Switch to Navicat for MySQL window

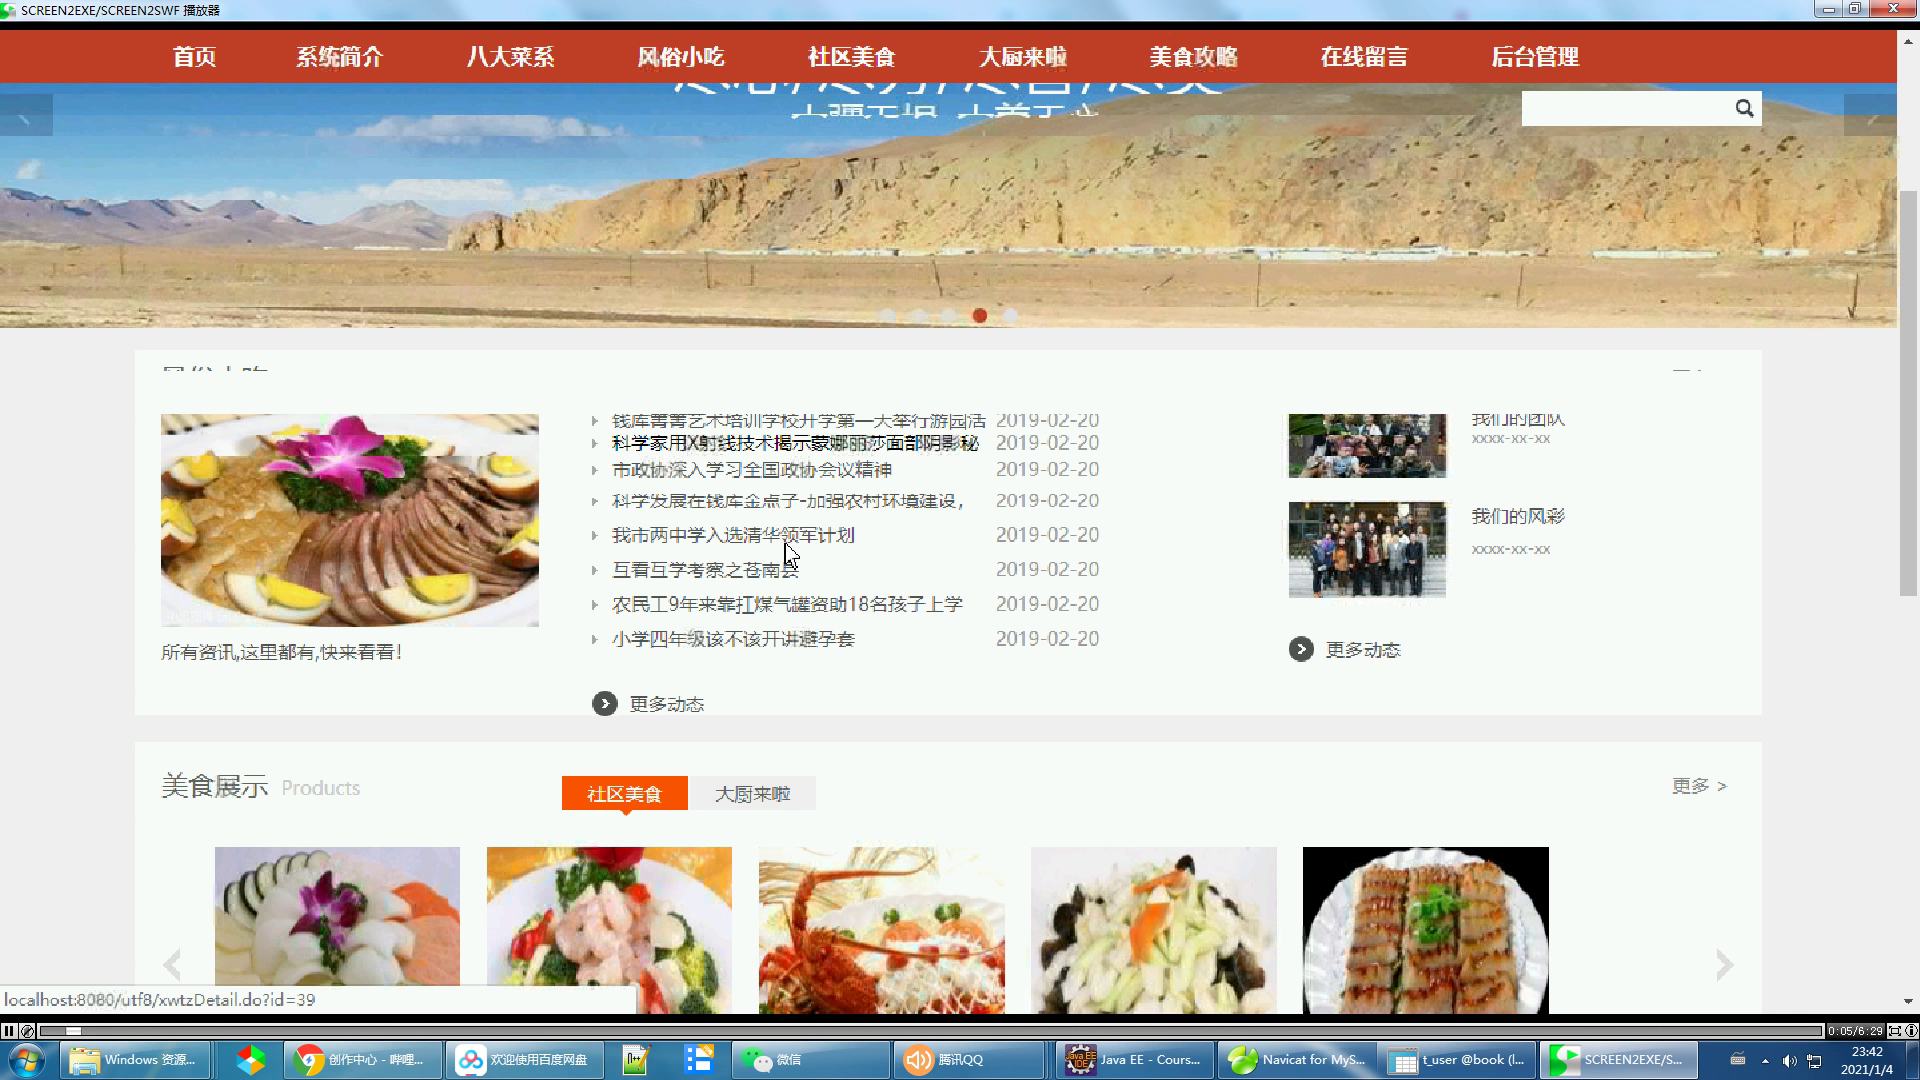pos(1296,1060)
